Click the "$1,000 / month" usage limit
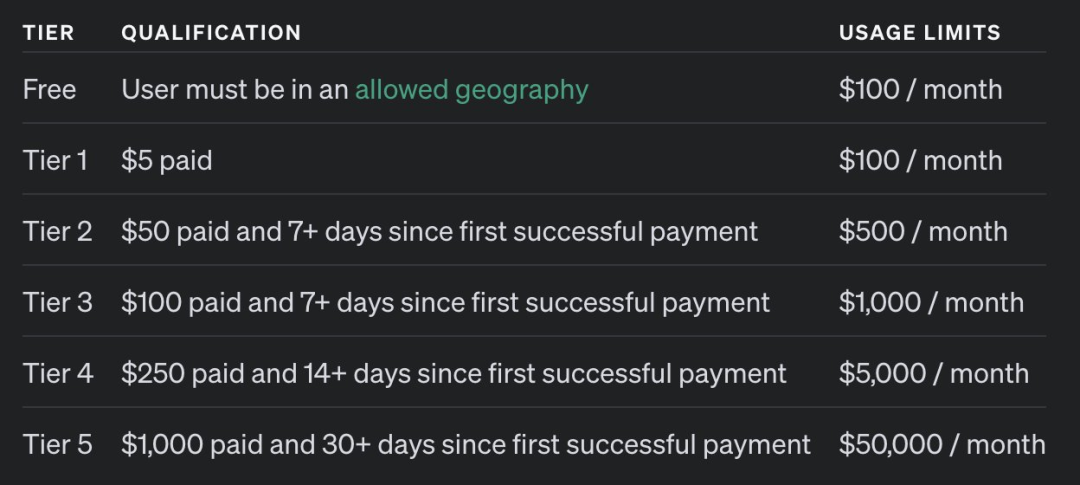Screen dimensions: 1080x485 click(x=931, y=303)
